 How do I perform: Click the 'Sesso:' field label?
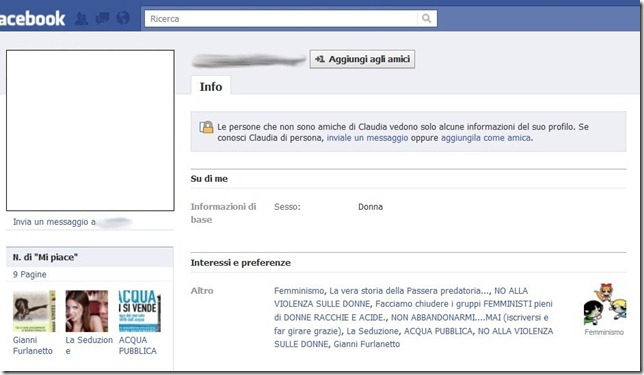point(287,207)
